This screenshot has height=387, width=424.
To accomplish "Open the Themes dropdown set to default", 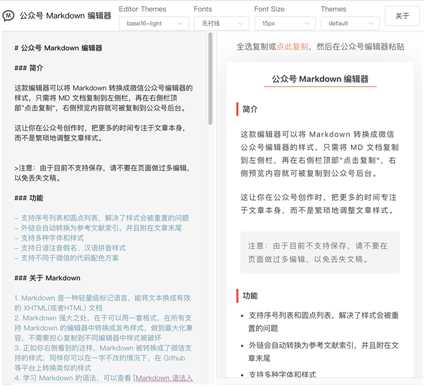I will 350,23.
